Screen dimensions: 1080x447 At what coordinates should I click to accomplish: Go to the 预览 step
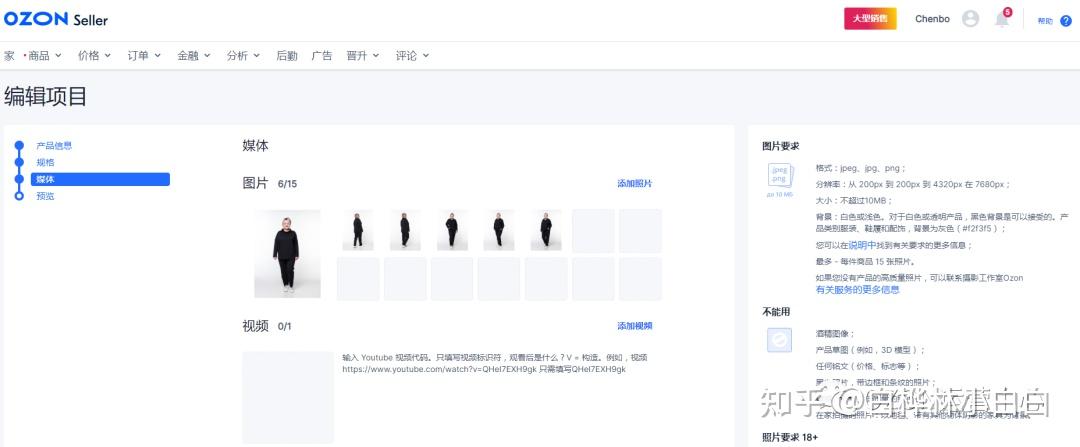point(45,196)
